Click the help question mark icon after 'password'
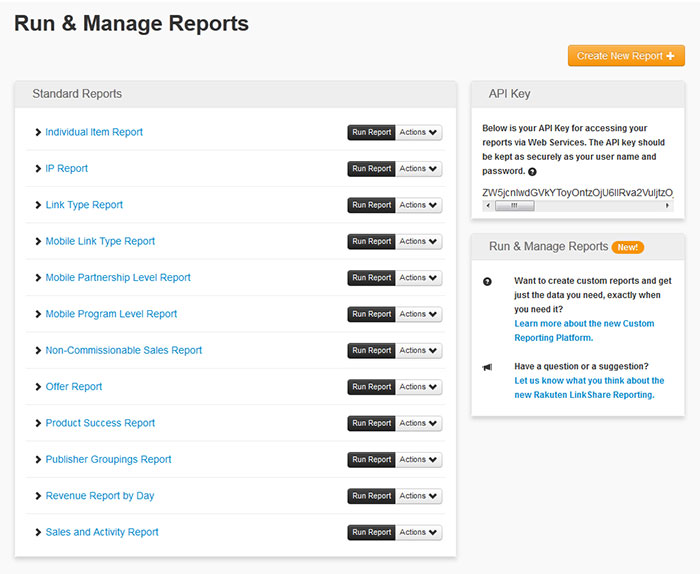This screenshot has height=574, width=700. 532,172
